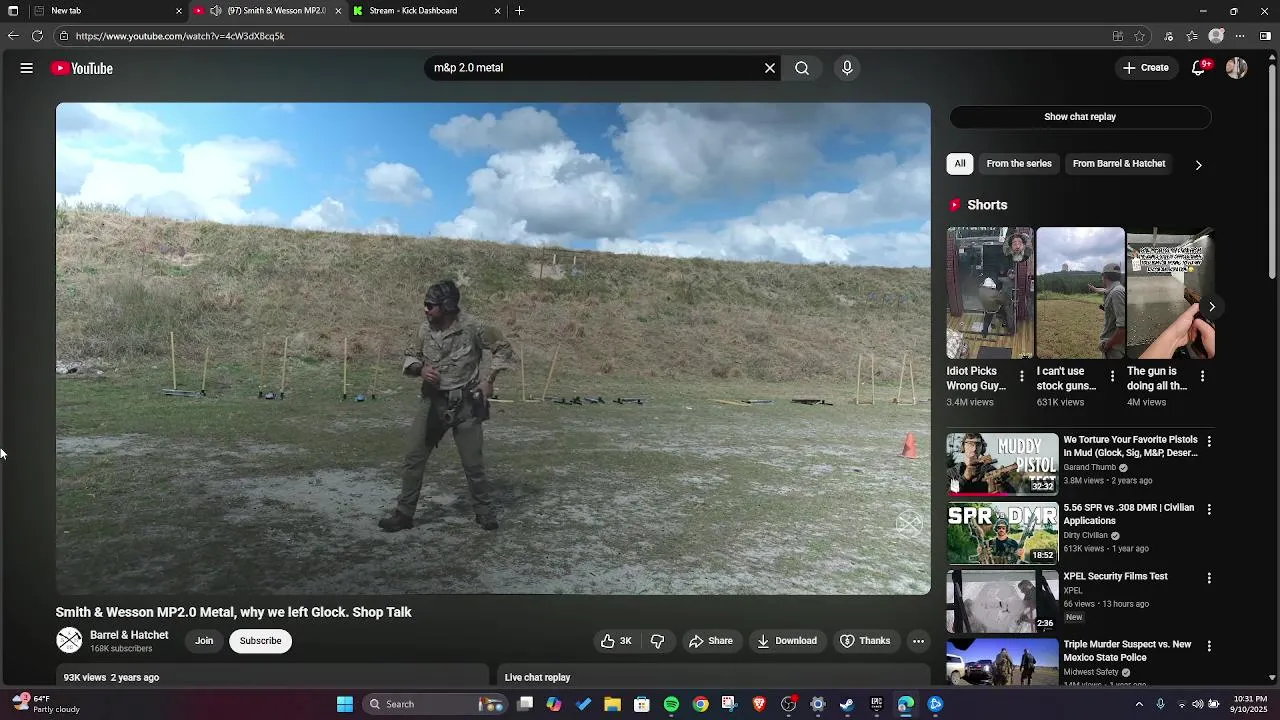Like the video with thumbs up
This screenshot has width=1280, height=720.
[x=617, y=641]
